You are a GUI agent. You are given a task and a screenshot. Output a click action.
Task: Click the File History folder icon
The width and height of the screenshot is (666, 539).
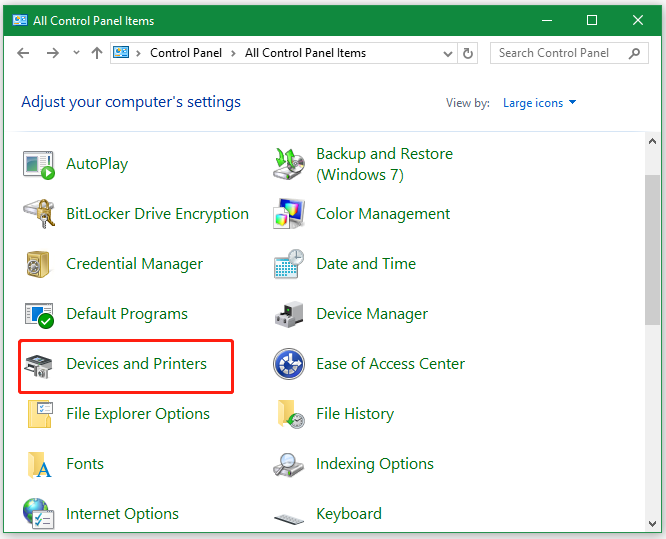(291, 414)
